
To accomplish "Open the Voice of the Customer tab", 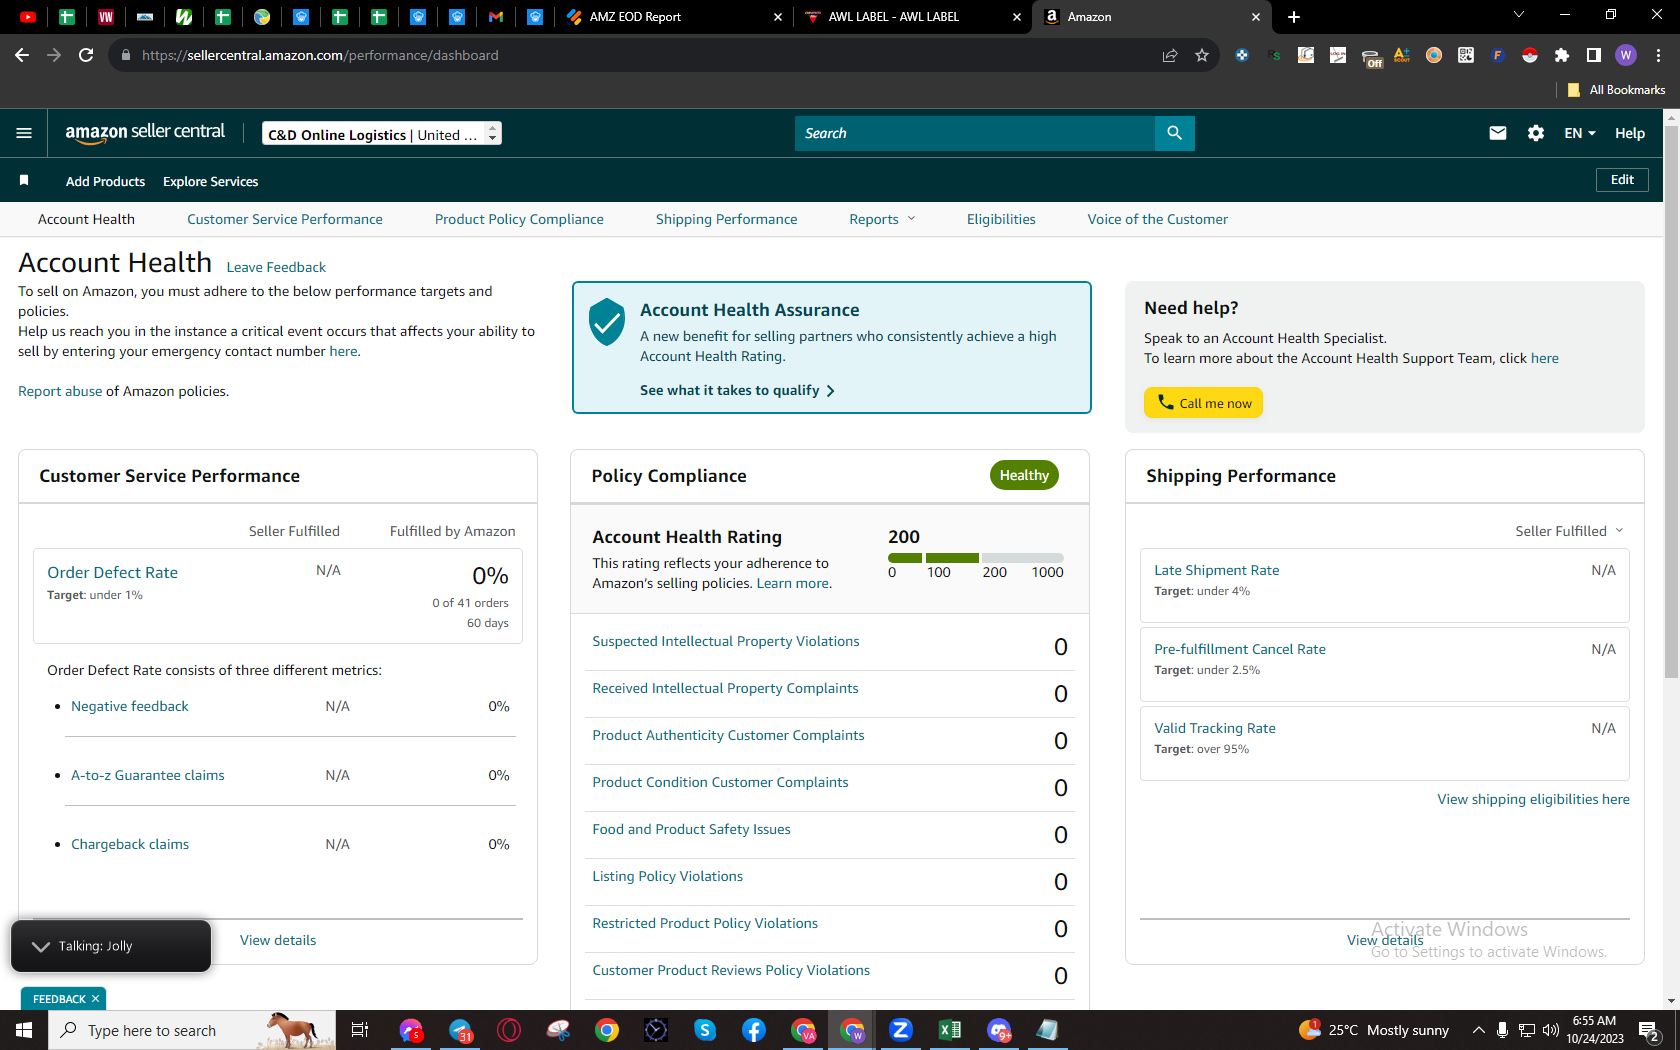I will click(1158, 219).
